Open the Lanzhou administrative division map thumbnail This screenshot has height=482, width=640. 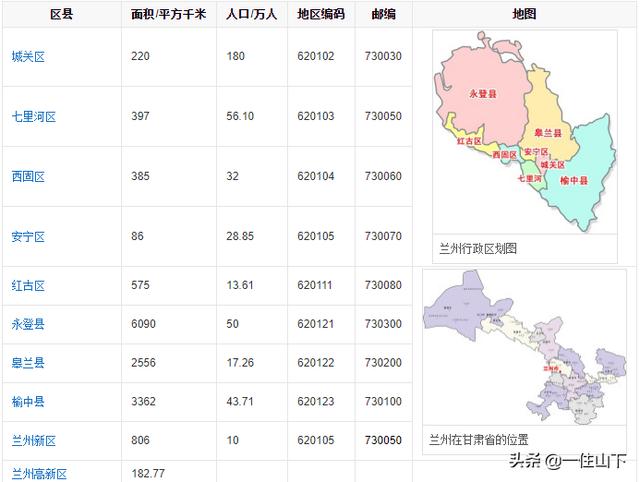525,132
